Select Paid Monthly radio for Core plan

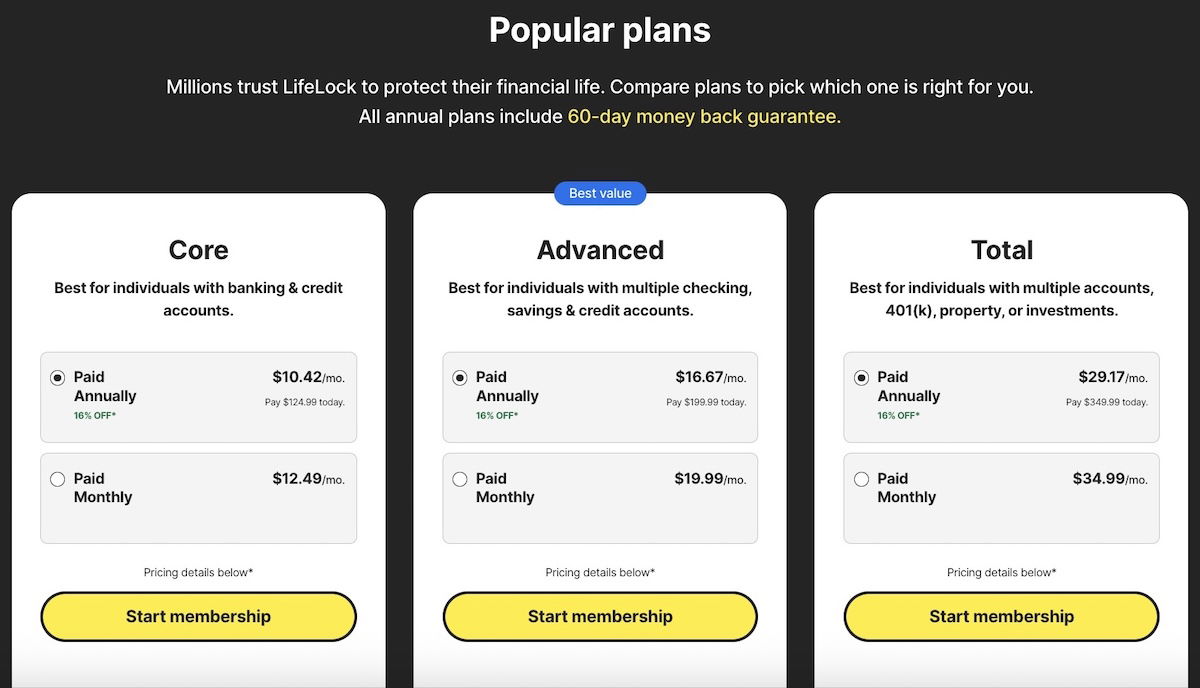pos(58,479)
